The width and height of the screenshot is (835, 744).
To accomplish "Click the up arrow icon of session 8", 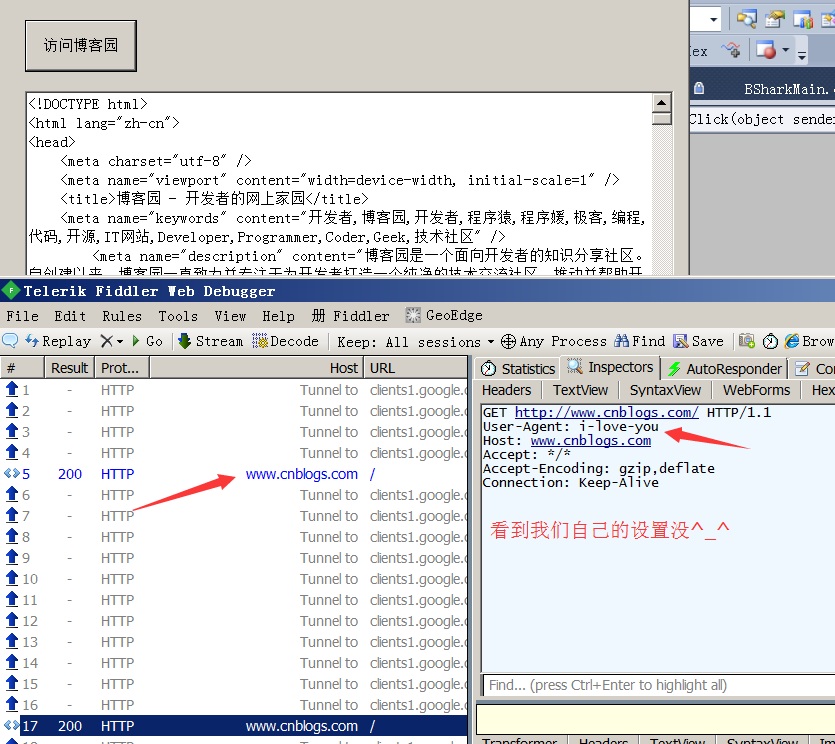I will pyautogui.click(x=12, y=536).
